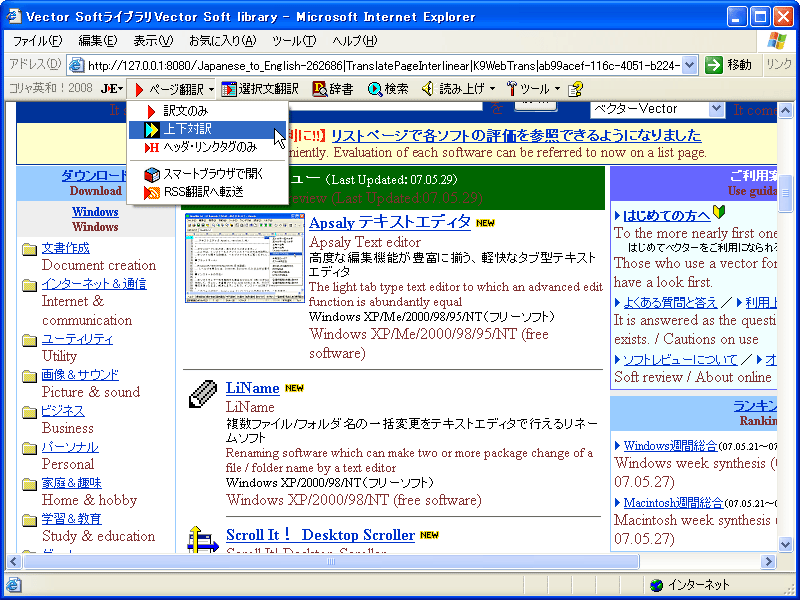Open the はじめての方へ link

point(667,216)
